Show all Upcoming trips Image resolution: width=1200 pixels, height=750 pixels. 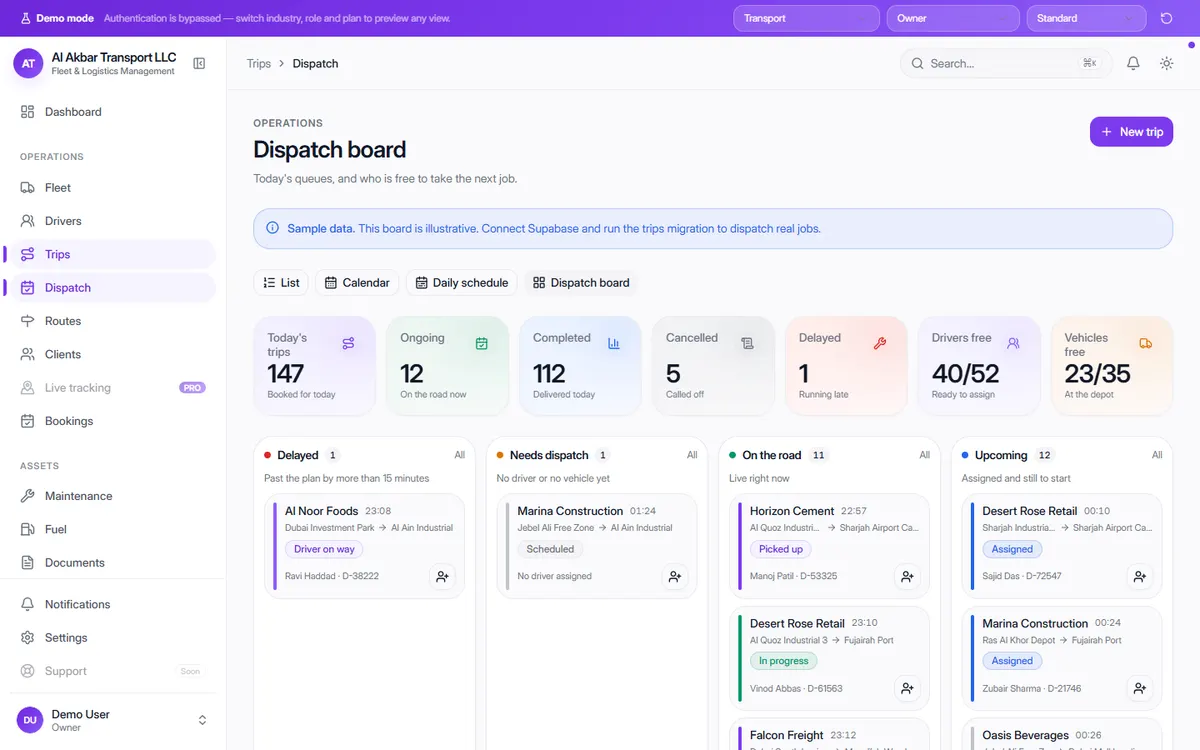pos(1157,455)
